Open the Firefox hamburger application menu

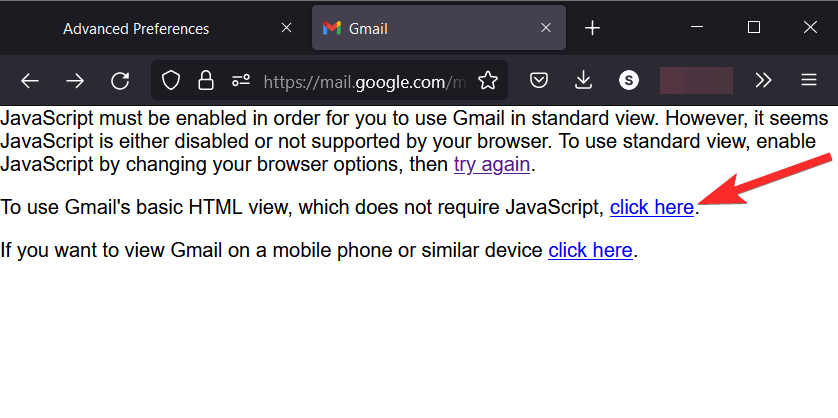click(809, 81)
